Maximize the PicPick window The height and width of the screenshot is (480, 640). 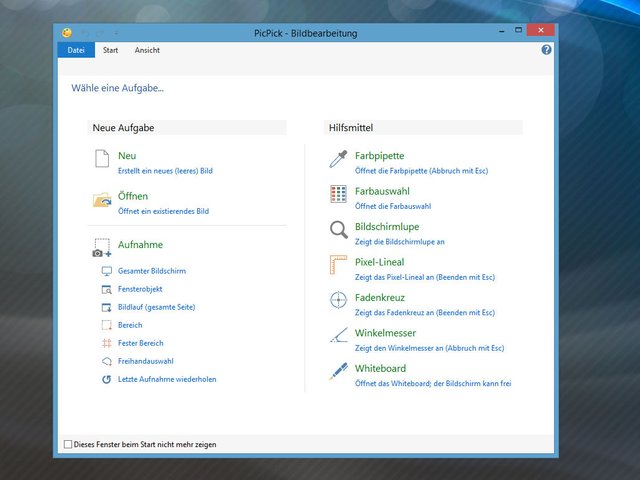518,30
